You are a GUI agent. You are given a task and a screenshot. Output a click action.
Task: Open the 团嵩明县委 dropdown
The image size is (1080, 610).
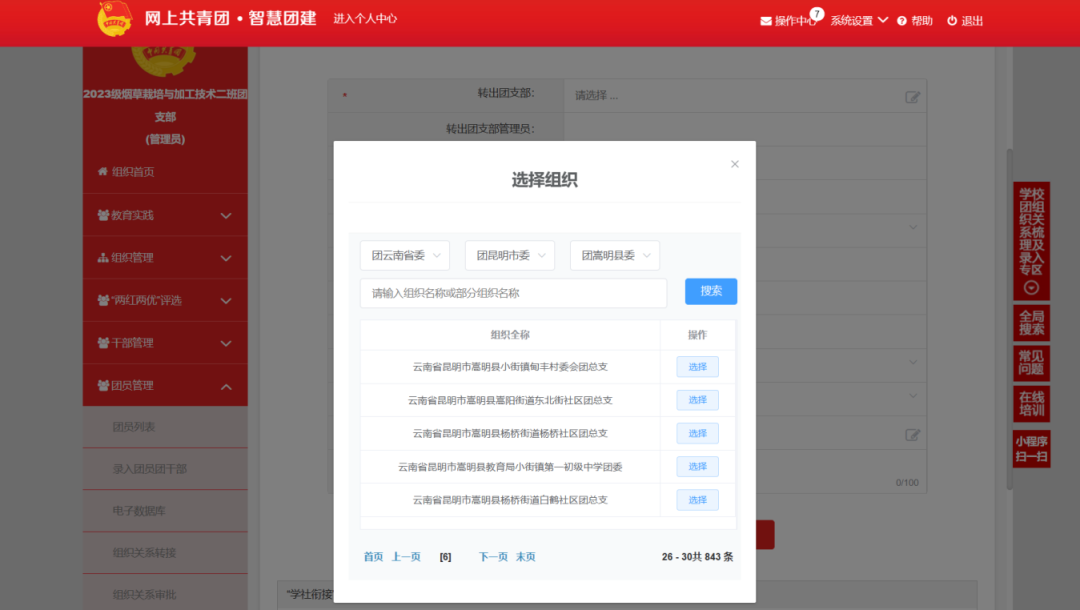click(x=615, y=255)
